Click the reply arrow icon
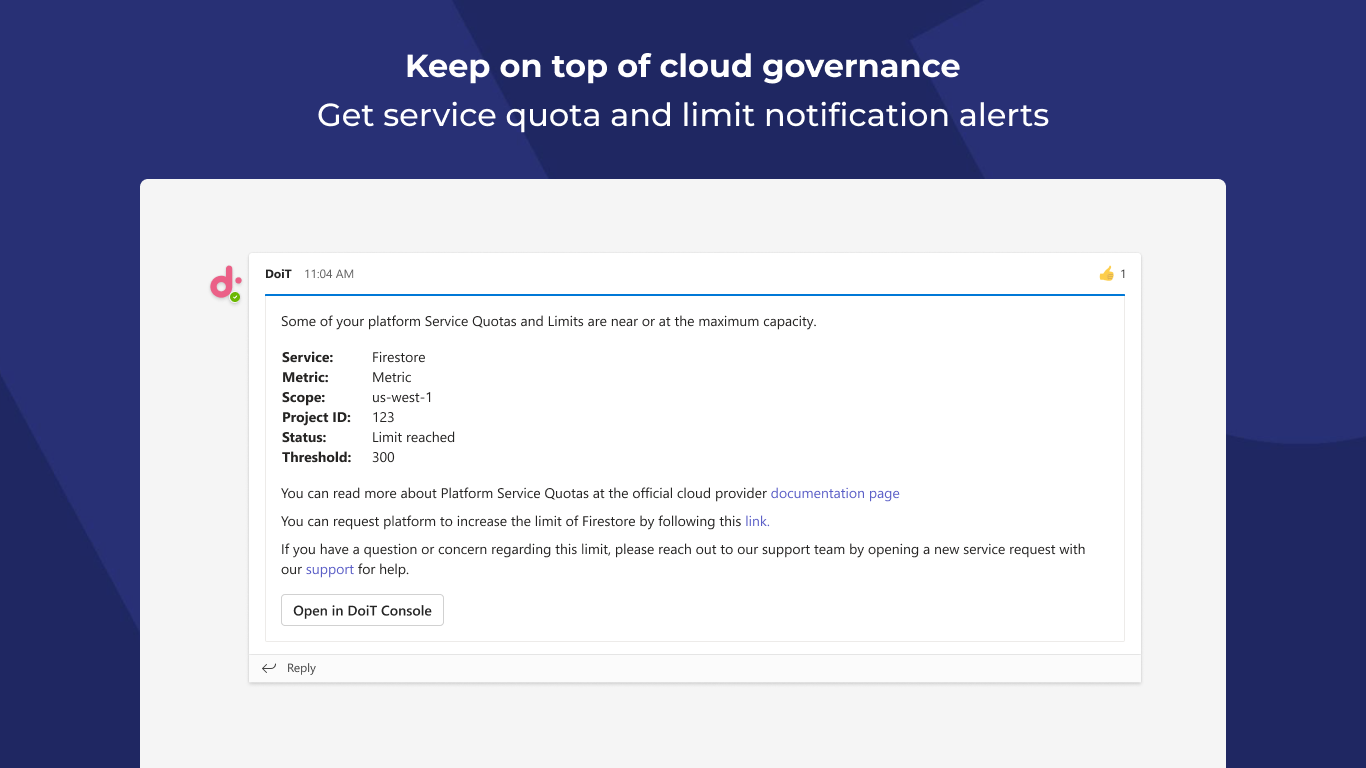 [268, 668]
